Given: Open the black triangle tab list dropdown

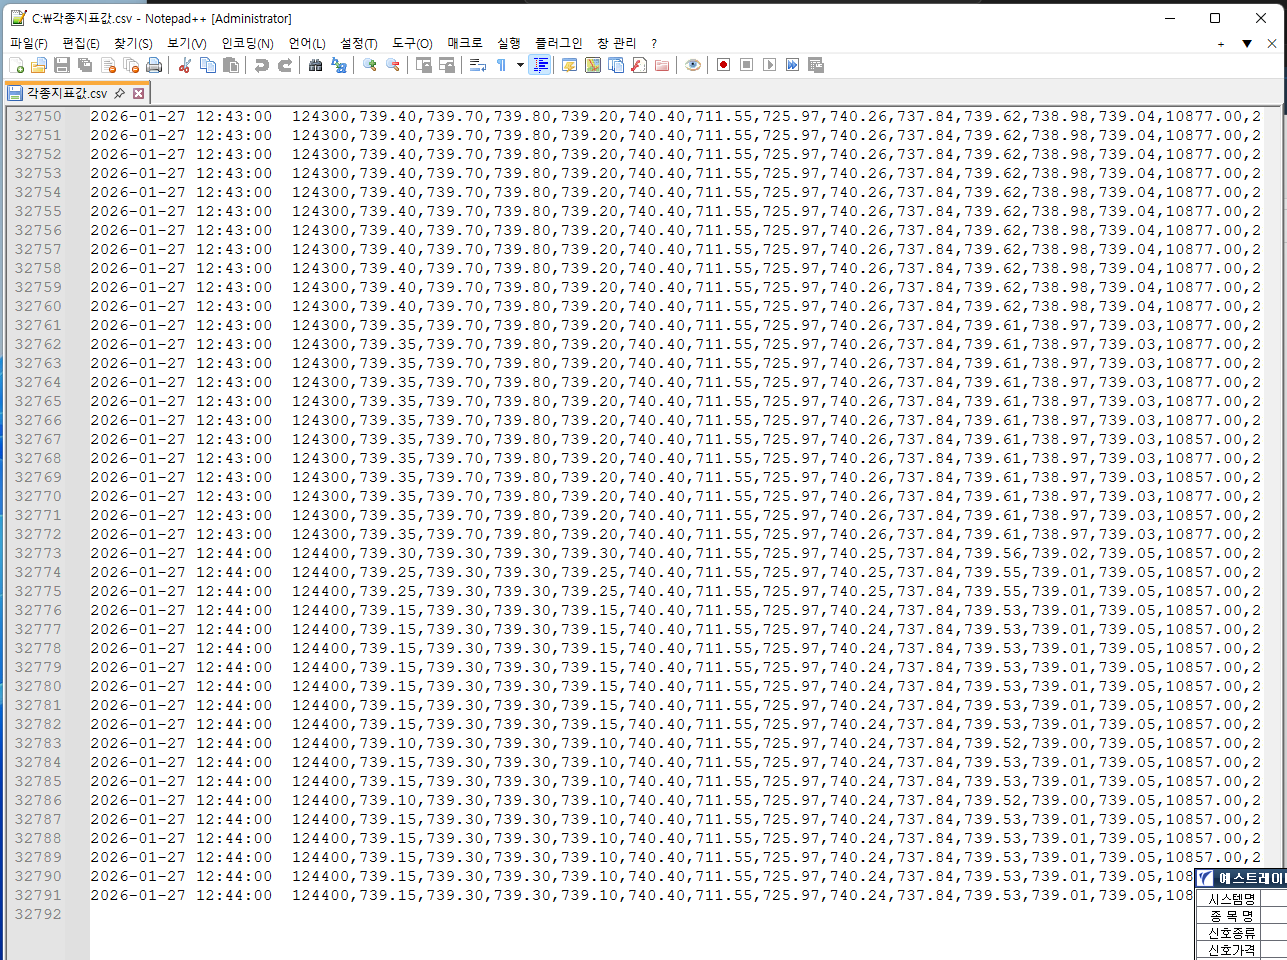Looking at the screenshot, I should [x=1247, y=43].
